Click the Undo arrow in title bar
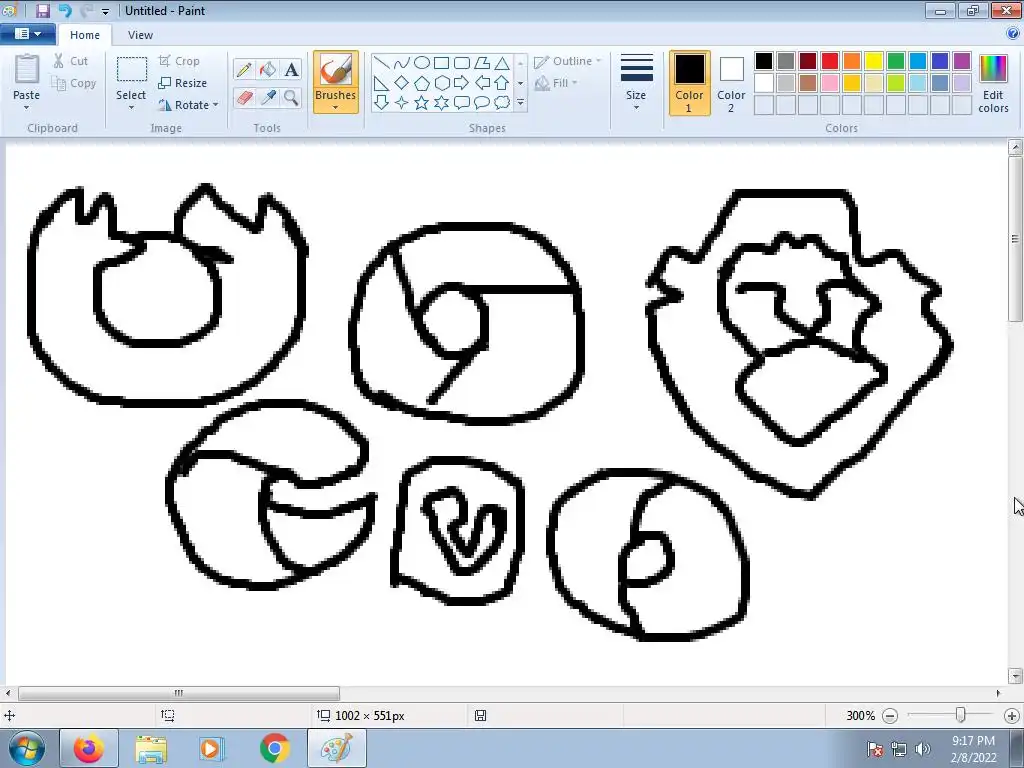 (65, 10)
